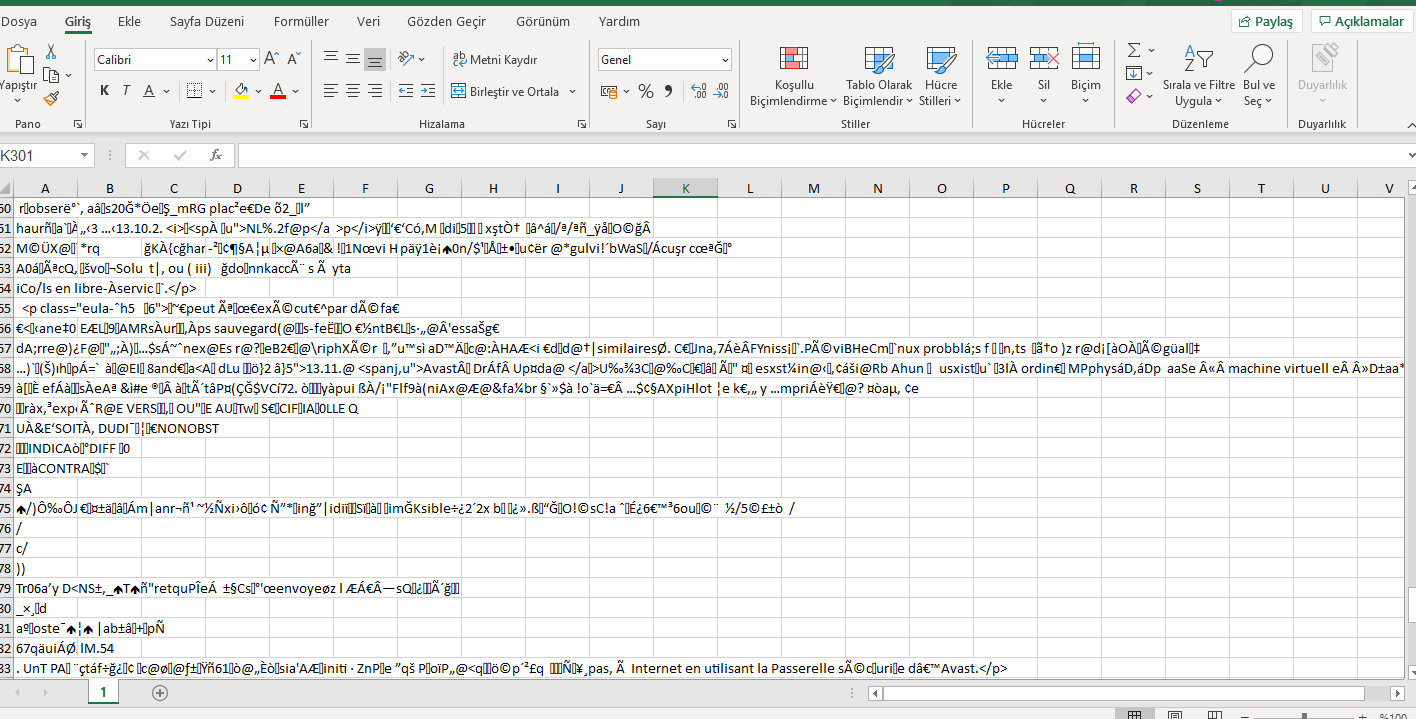
Task: Open the Formüller ribbon tab
Action: (301, 22)
